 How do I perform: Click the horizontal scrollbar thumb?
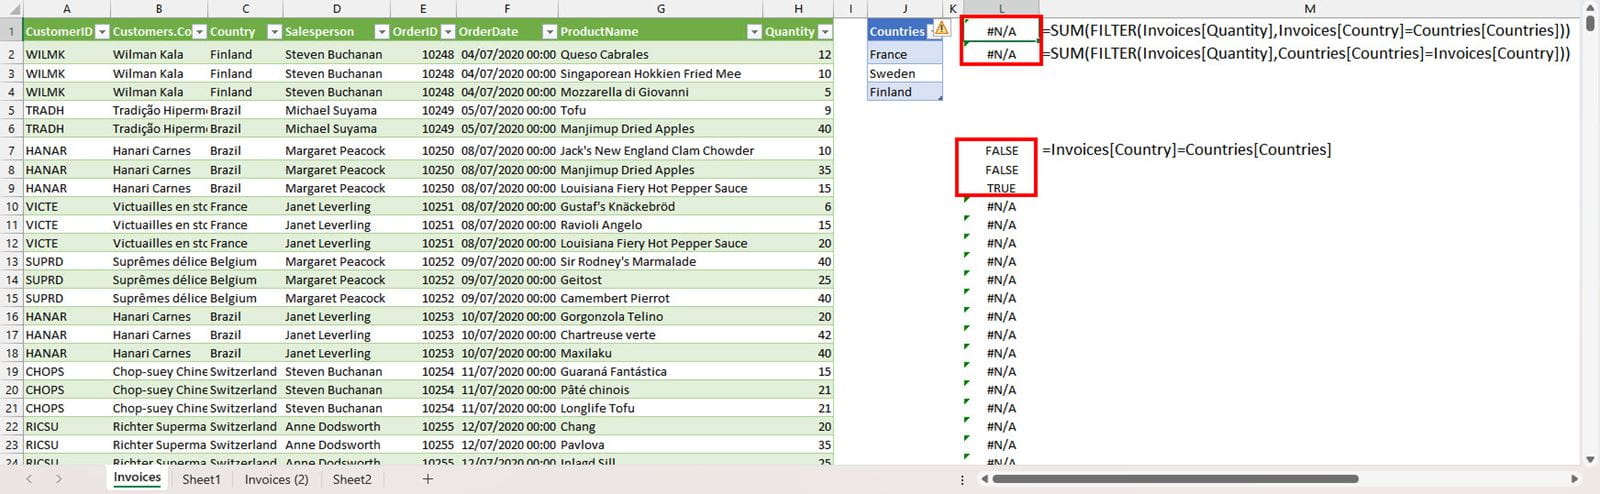(1175, 479)
